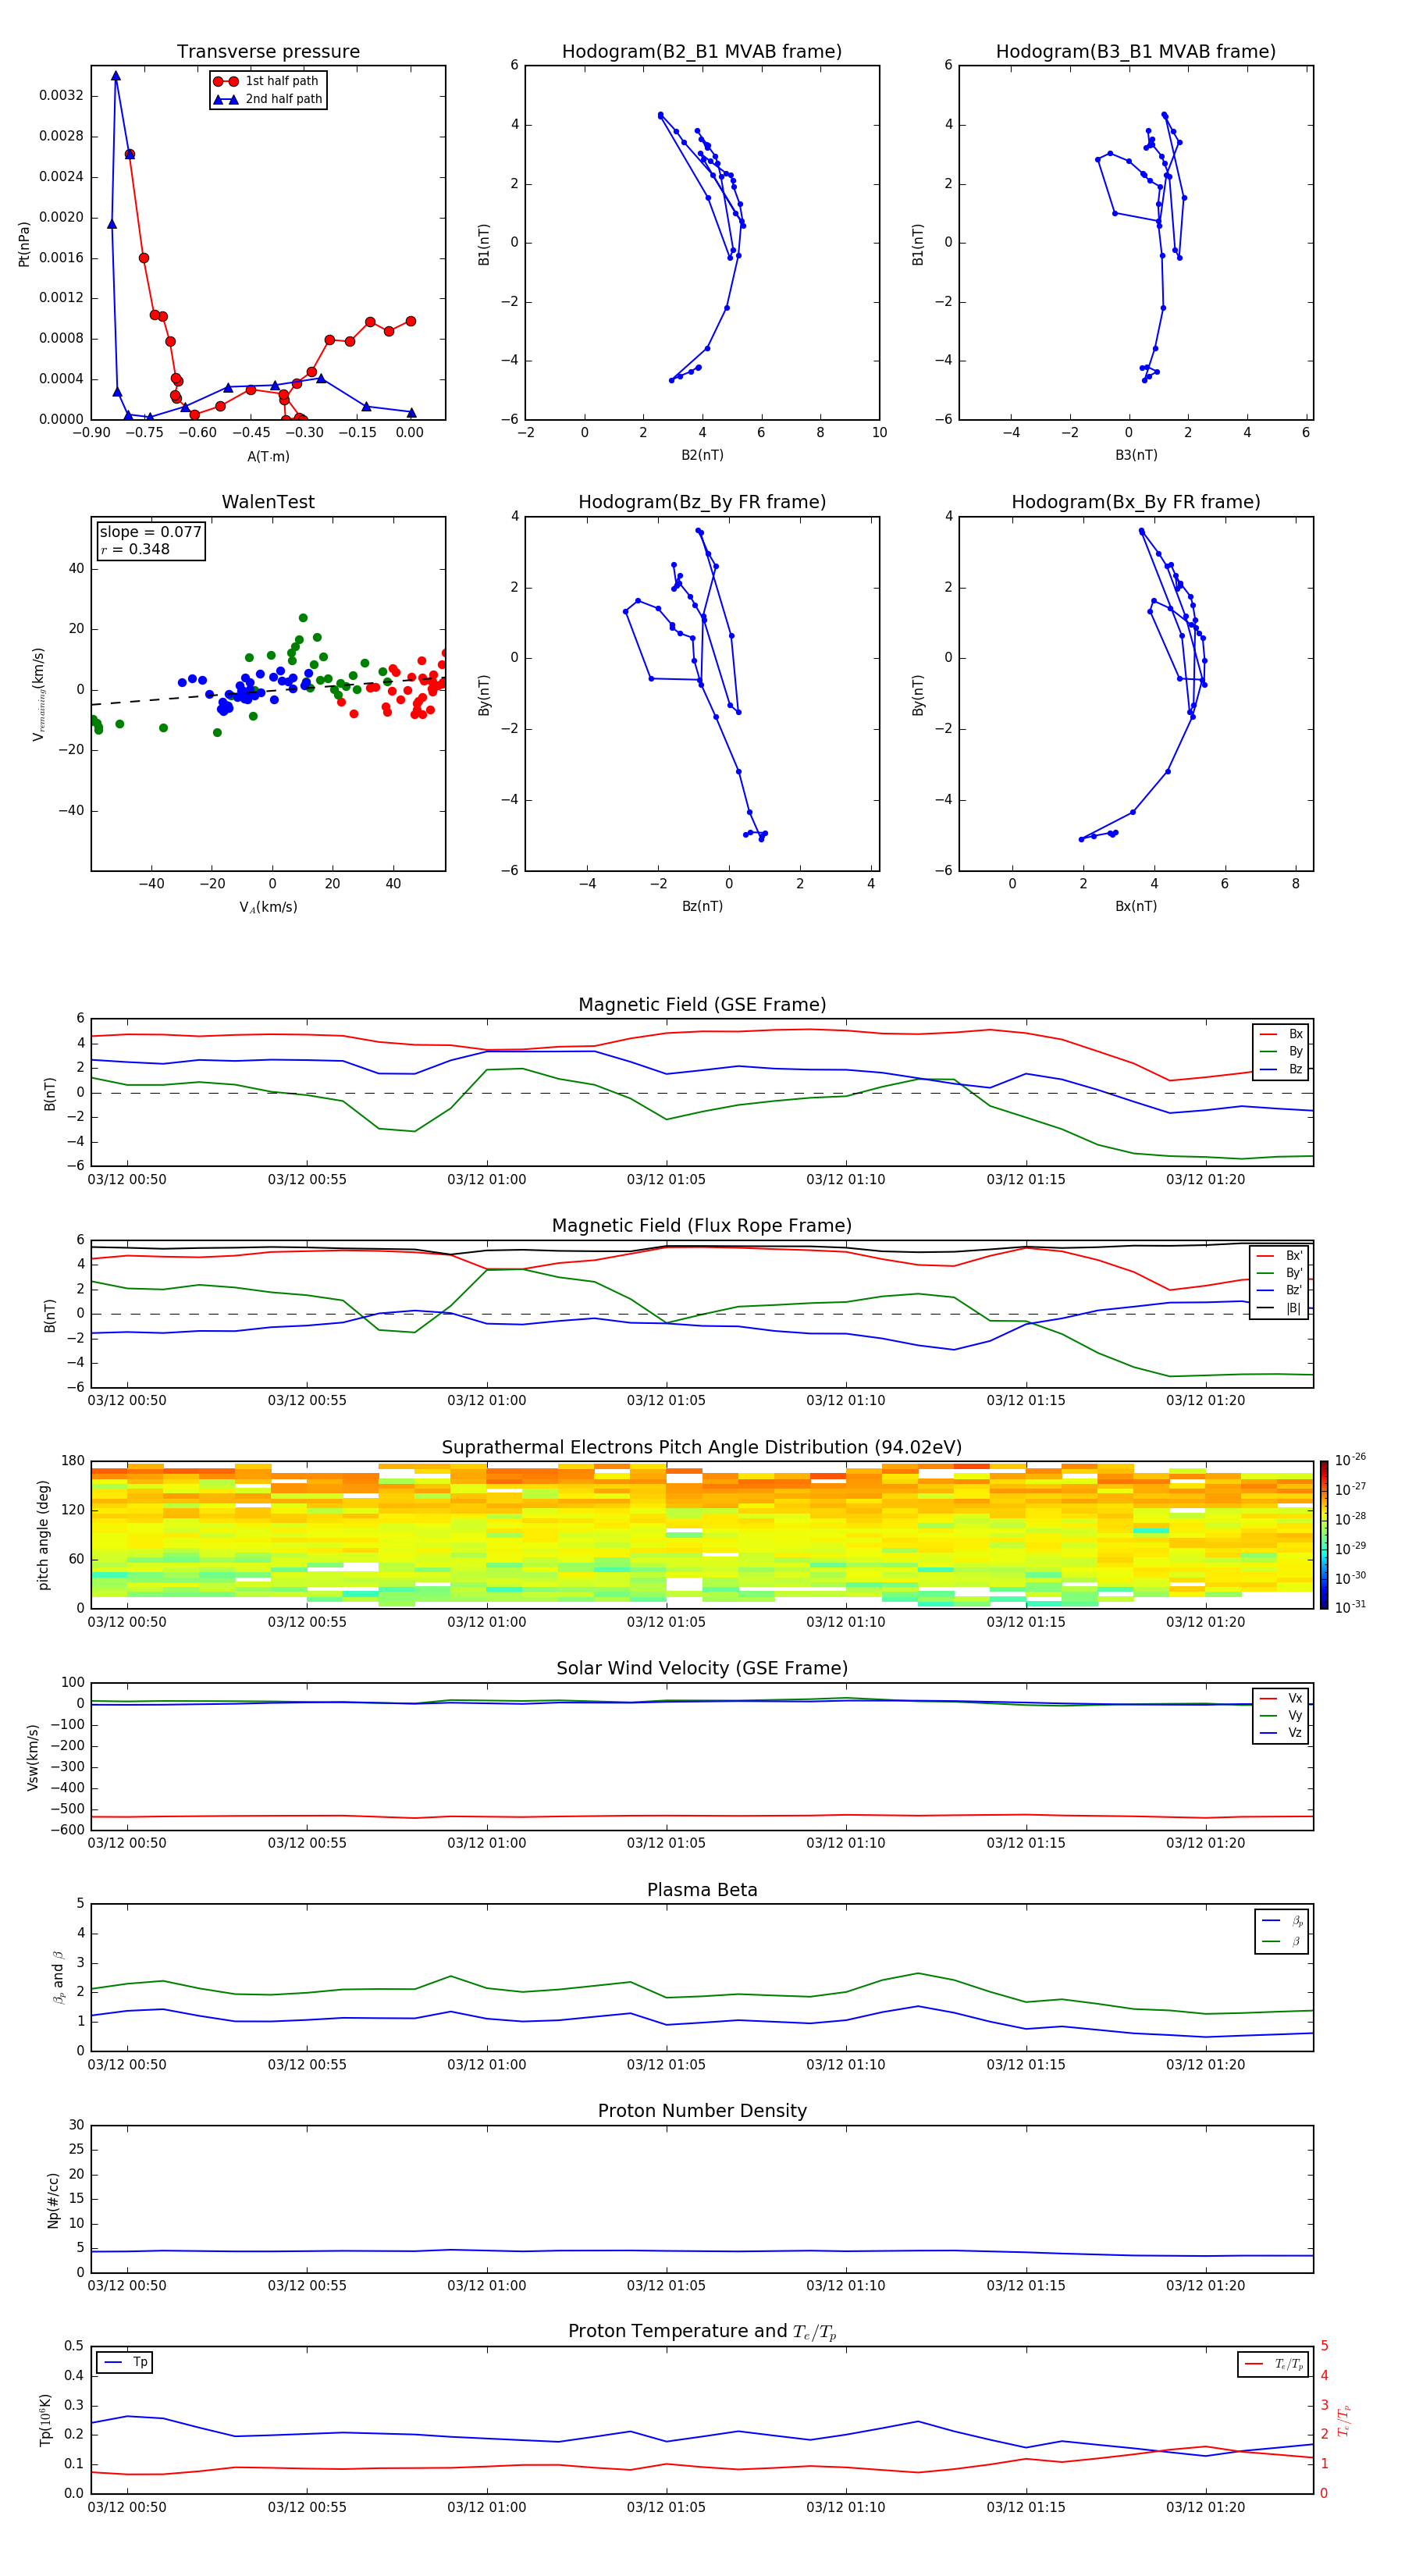Click the "B3(nT)" x-axis label
The height and width of the screenshot is (2576, 1405).
tap(1136, 455)
